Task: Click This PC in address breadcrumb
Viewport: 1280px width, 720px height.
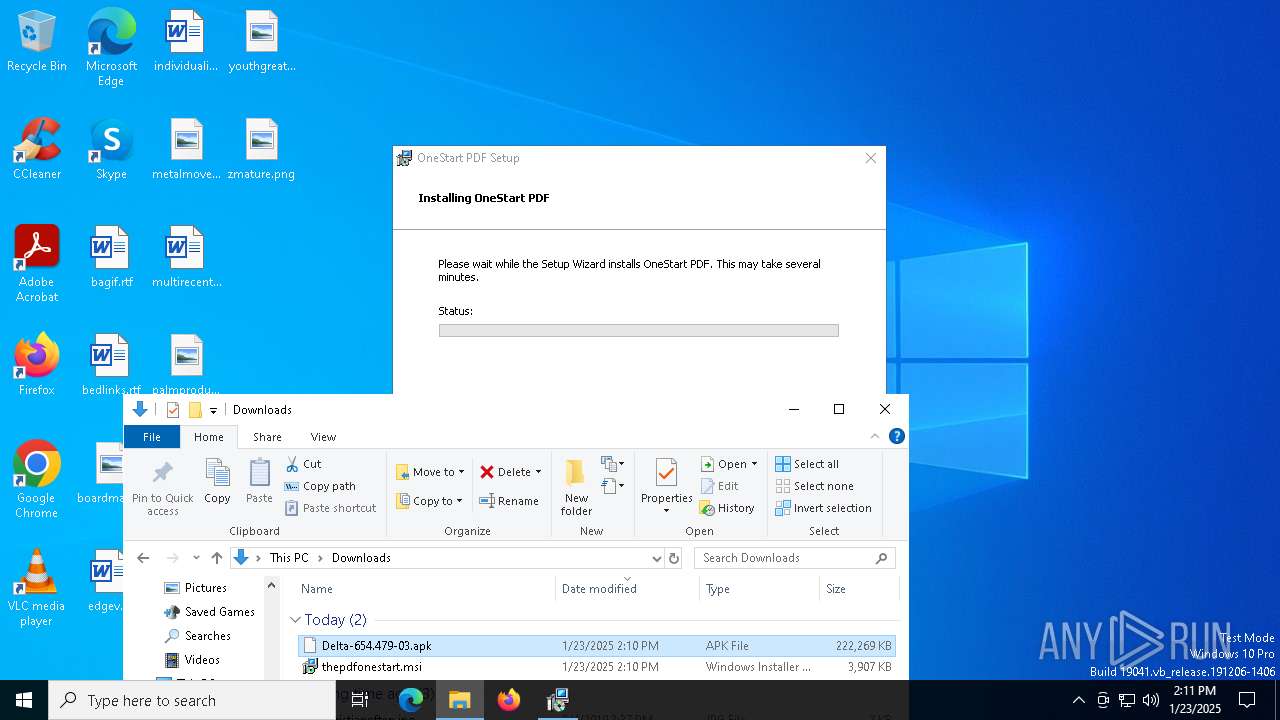Action: click(289, 558)
